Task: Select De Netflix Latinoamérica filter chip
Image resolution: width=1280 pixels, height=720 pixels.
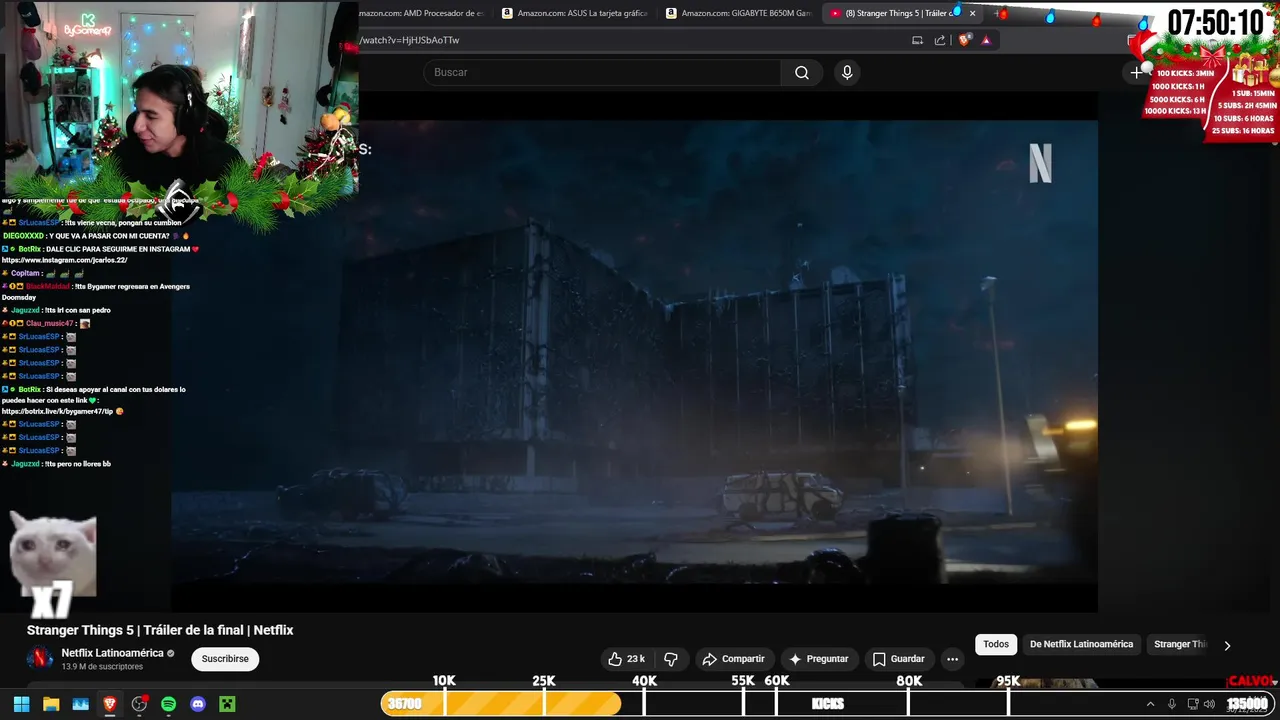Action: tap(1081, 644)
